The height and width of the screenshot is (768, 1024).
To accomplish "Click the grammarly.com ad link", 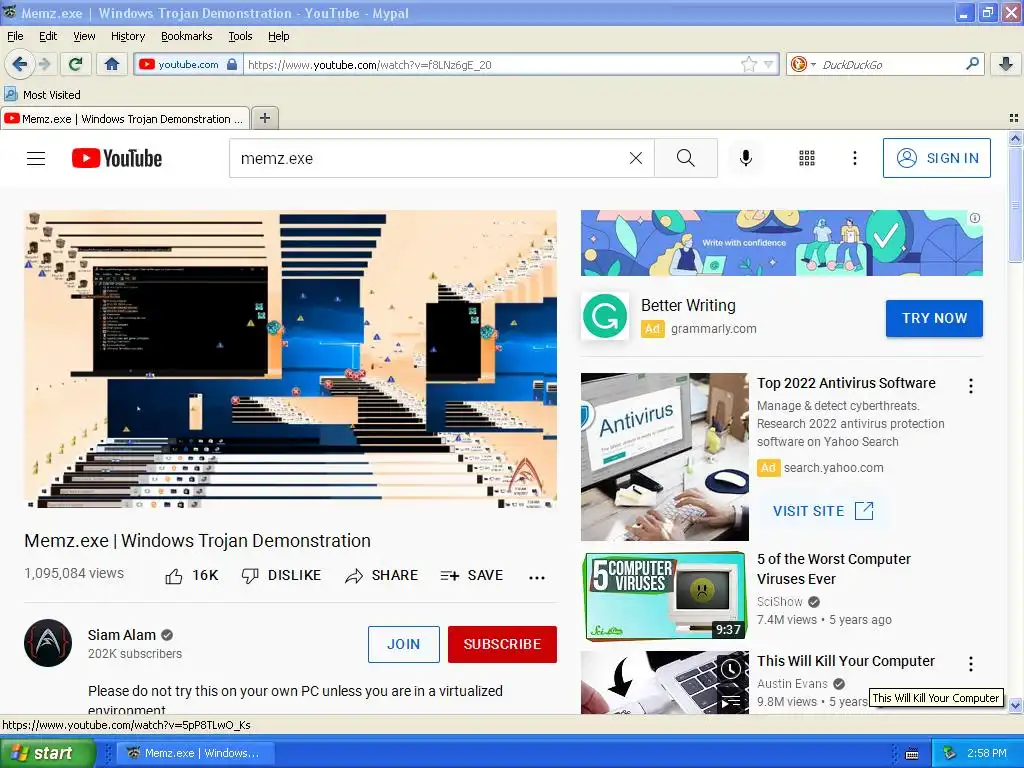I will tap(713, 328).
